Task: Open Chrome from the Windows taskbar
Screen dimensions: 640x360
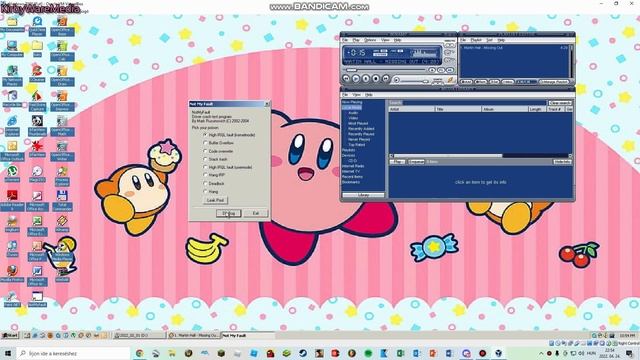Action: (140, 353)
